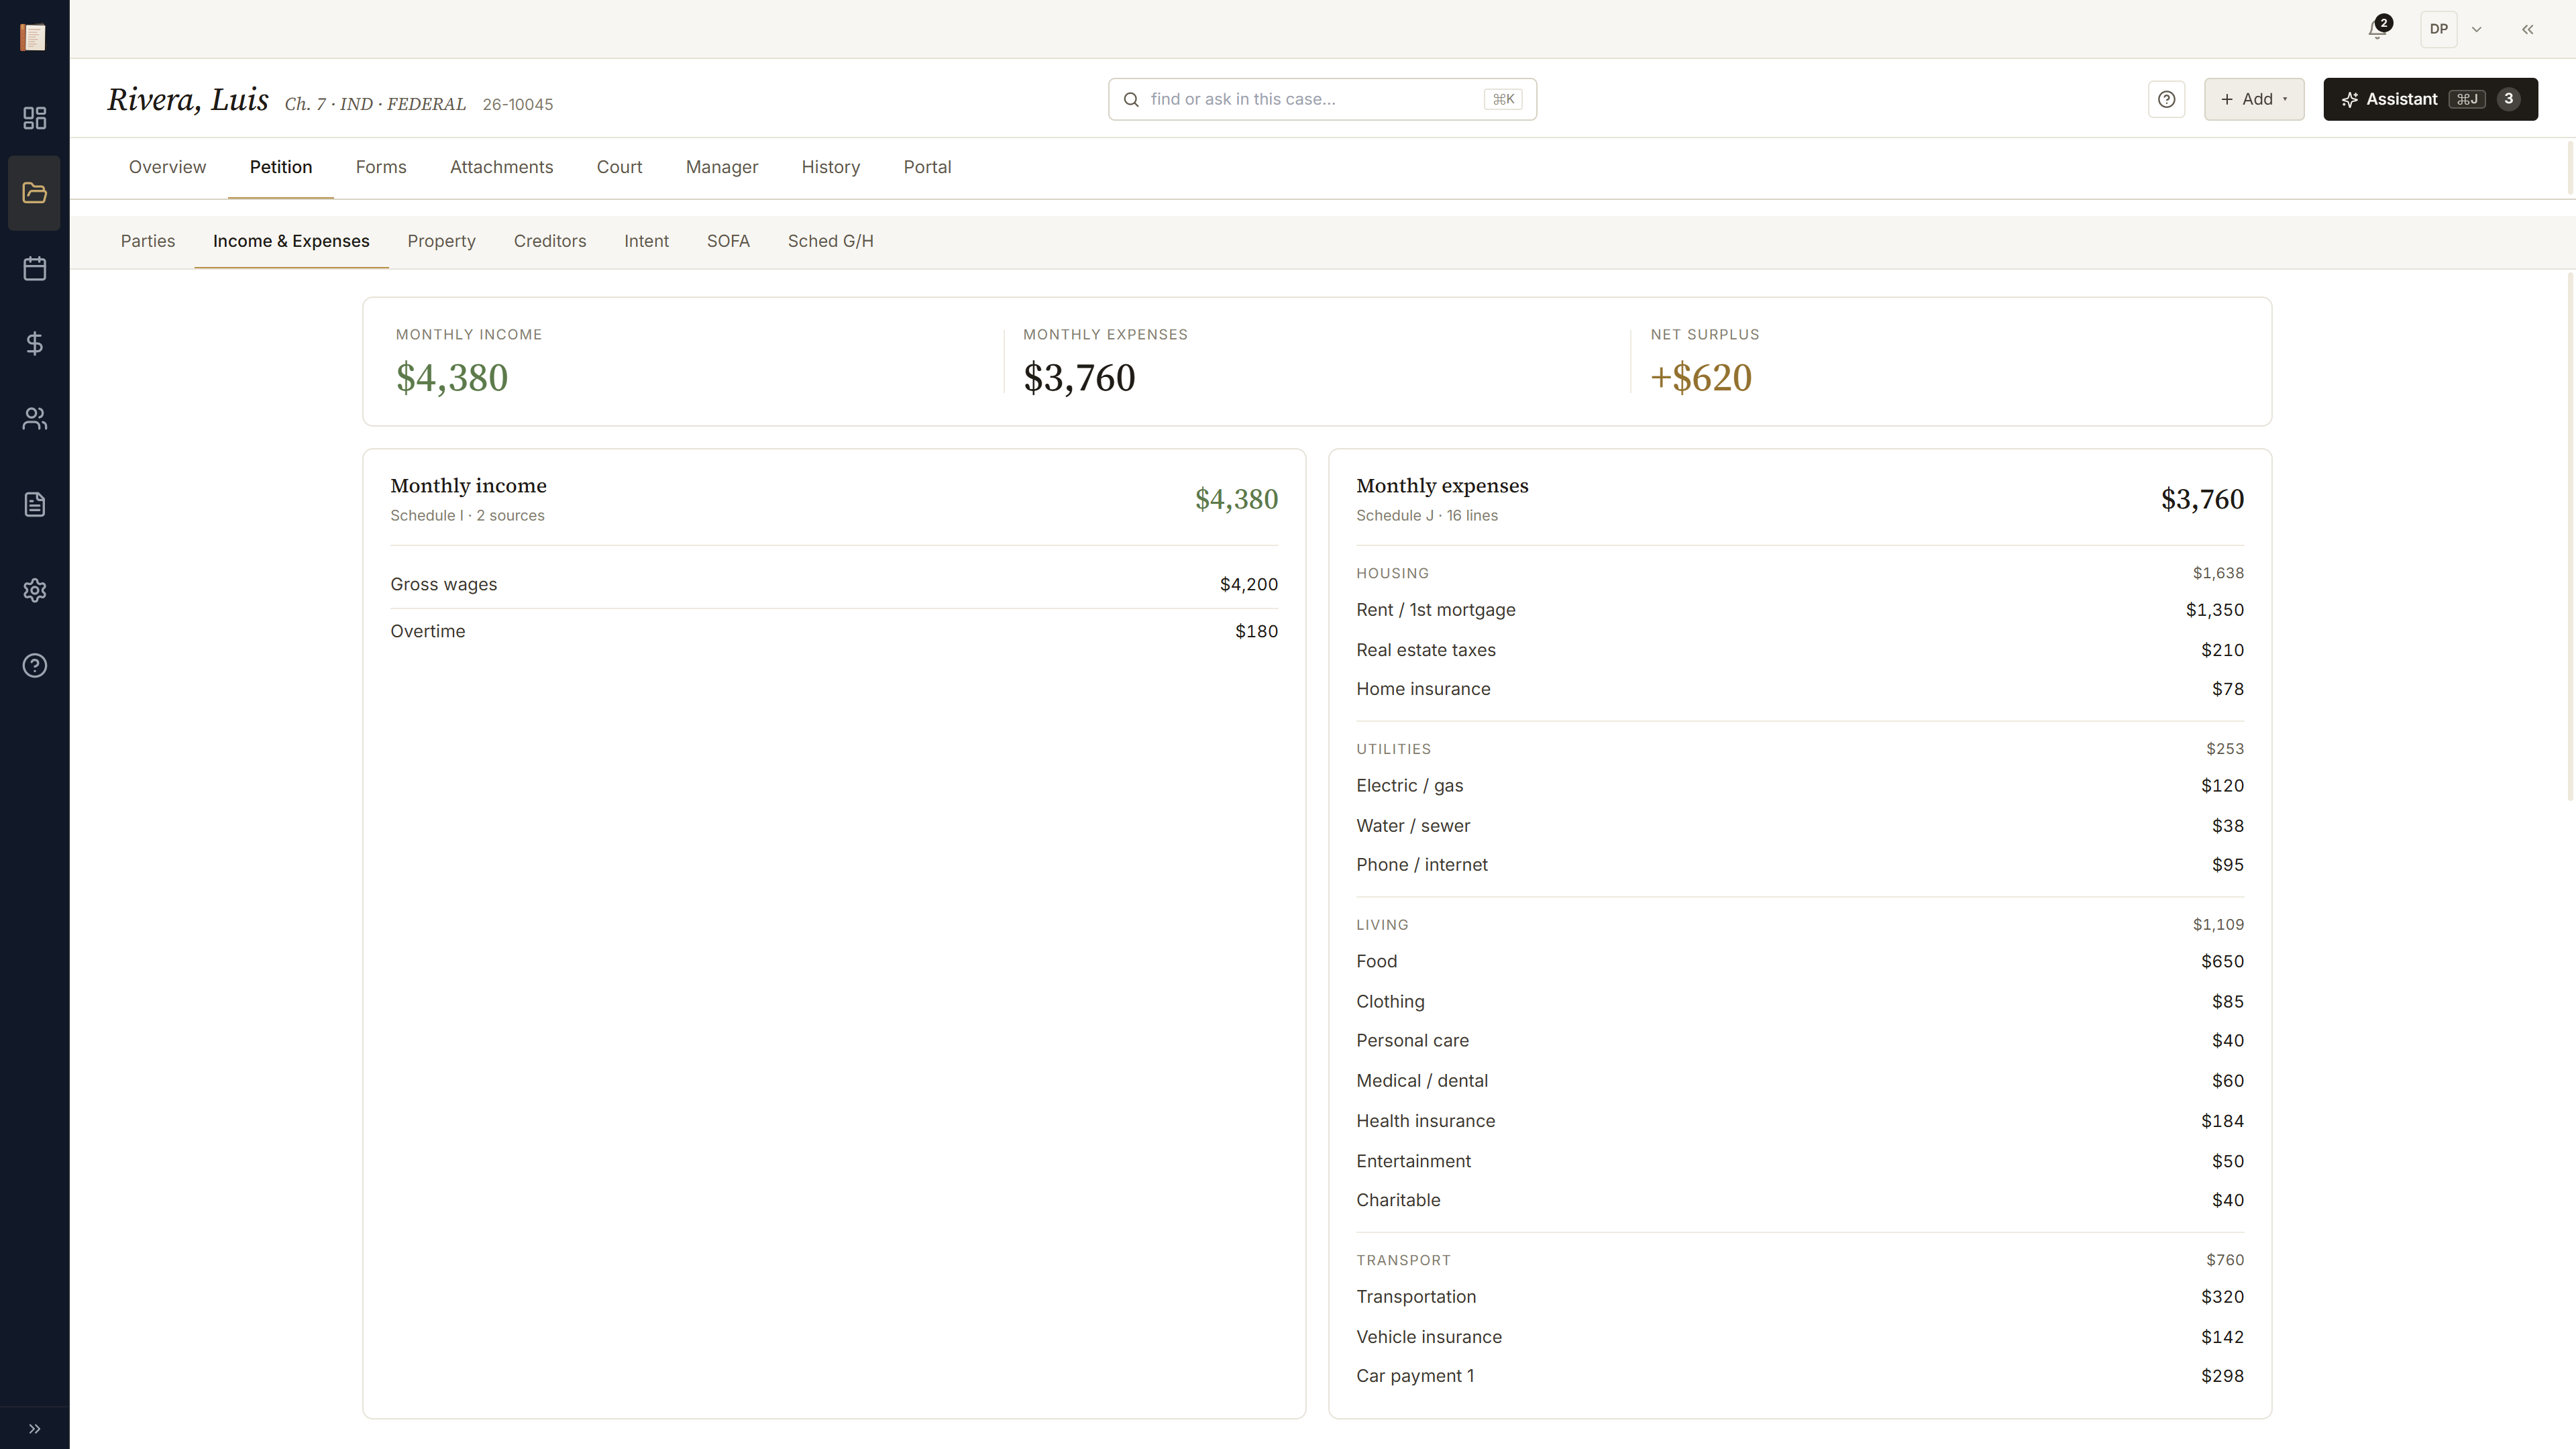Open the user menu chevron beside DP

tap(2477, 29)
